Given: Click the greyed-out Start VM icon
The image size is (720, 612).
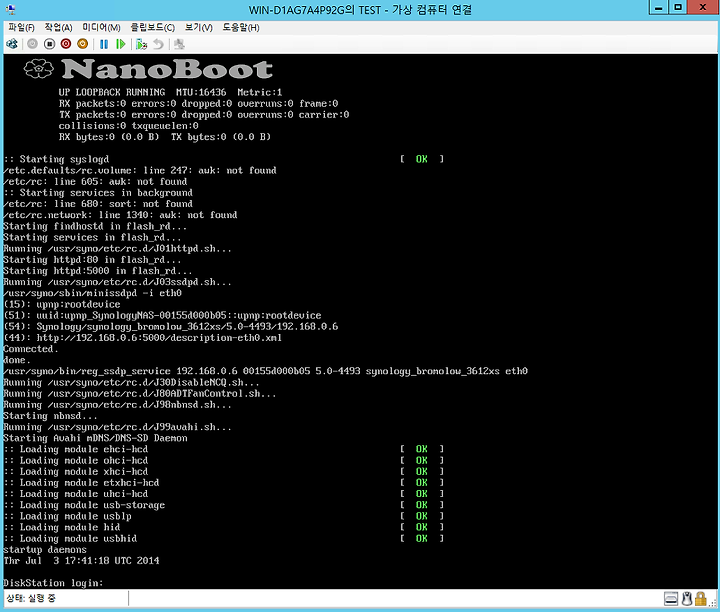Looking at the screenshot, I should pyautogui.click(x=32, y=44).
